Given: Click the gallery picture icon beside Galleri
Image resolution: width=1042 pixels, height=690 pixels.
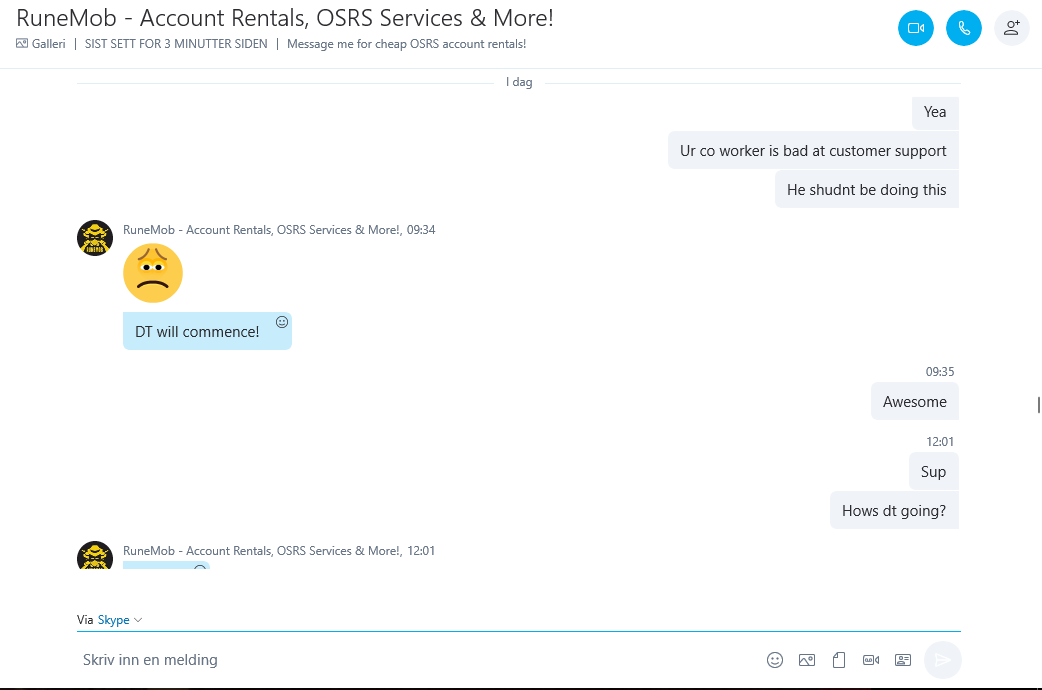Looking at the screenshot, I should click(x=22, y=44).
